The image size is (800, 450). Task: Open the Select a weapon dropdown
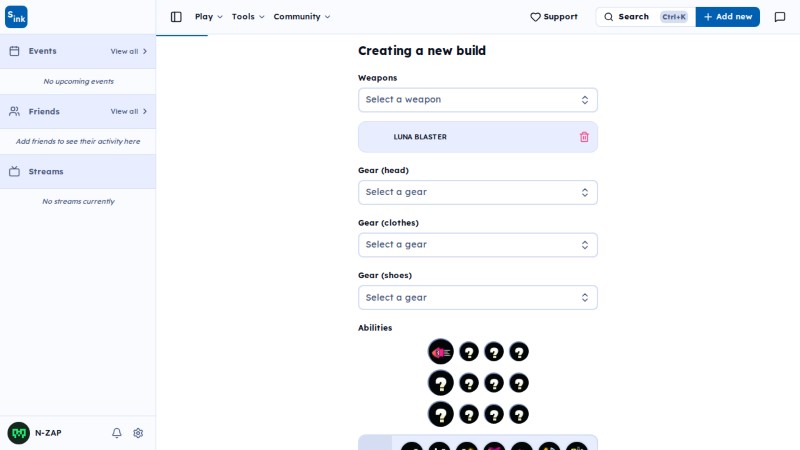click(478, 100)
